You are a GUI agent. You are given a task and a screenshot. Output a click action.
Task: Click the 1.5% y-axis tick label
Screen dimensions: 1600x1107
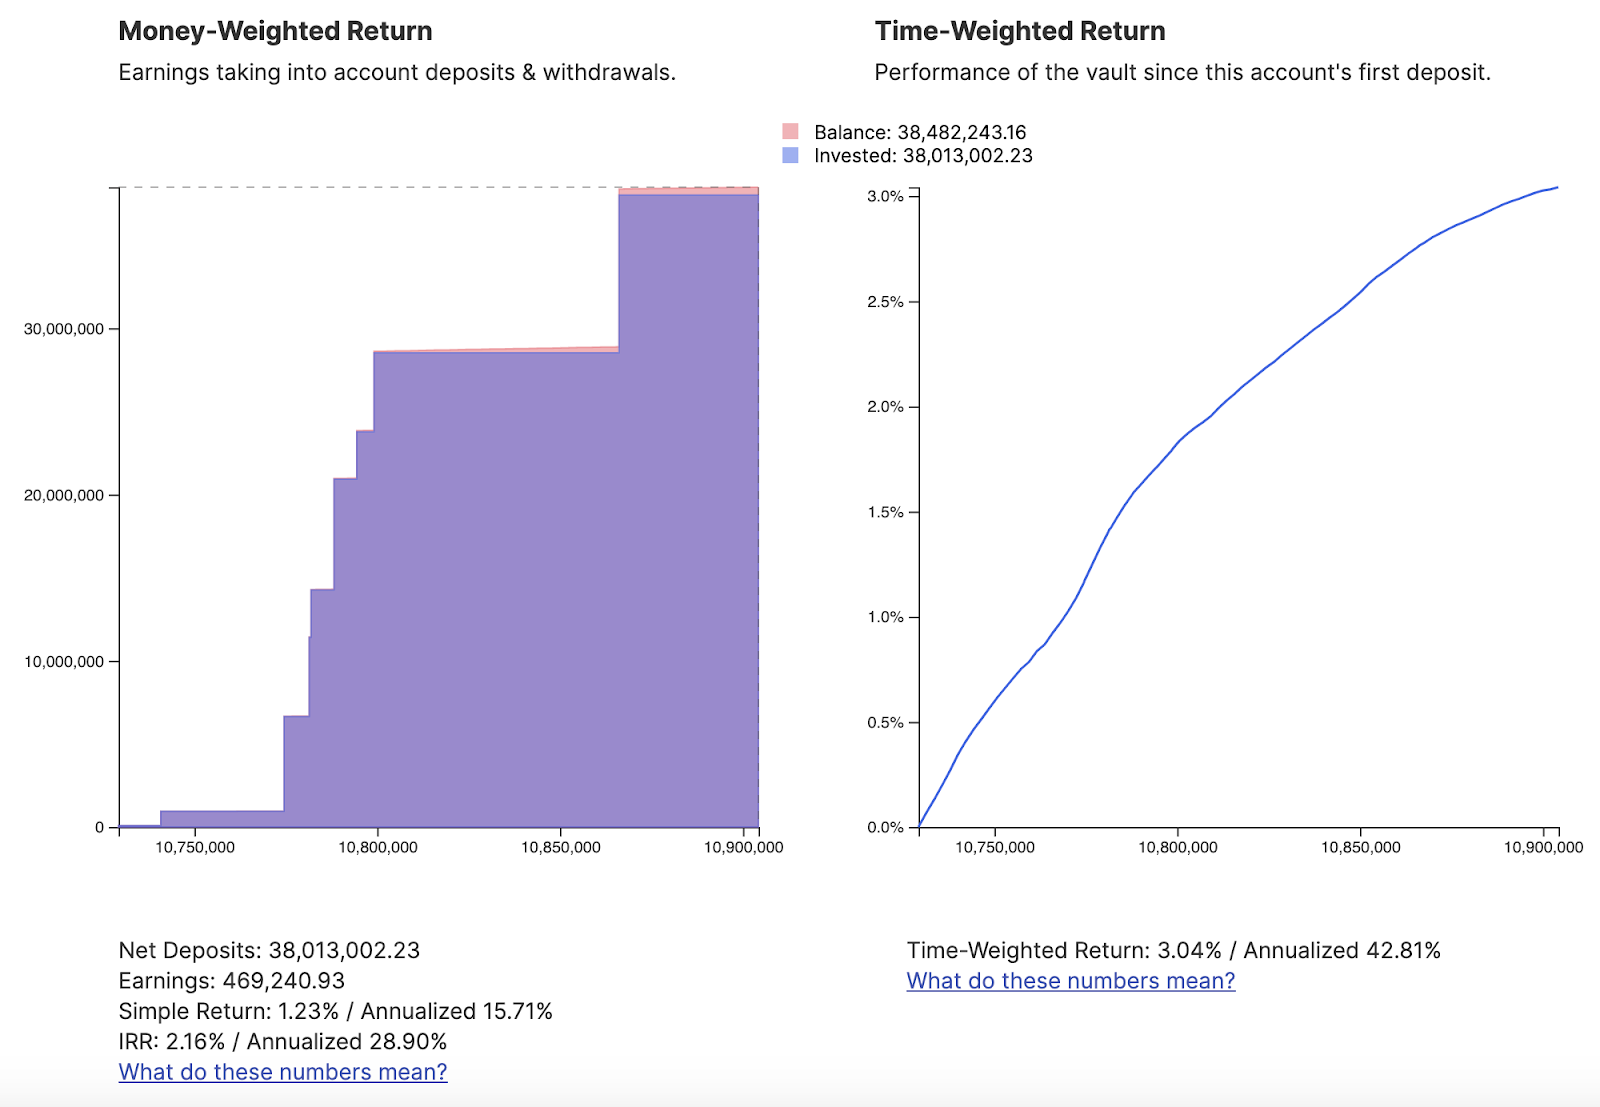(x=885, y=512)
